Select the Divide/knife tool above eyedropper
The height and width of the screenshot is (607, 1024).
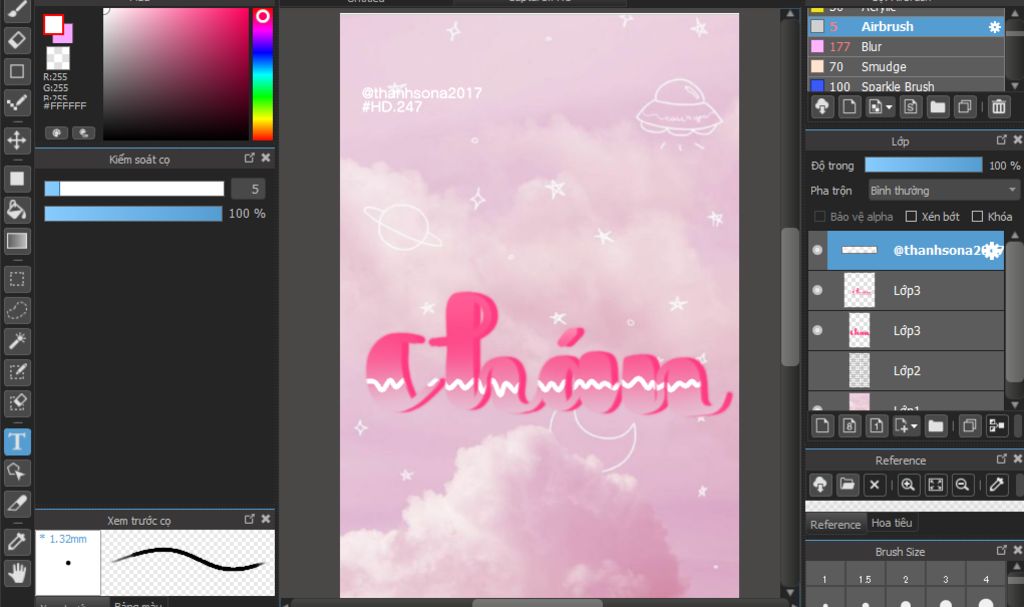[x=17, y=503]
